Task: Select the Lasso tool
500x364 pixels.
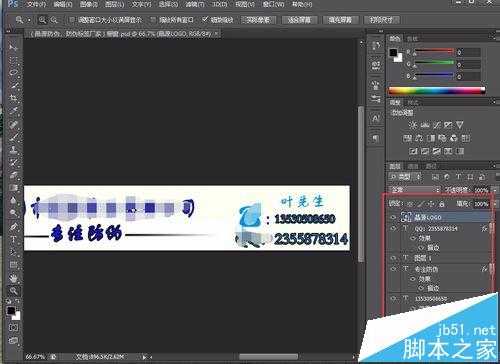Action: click(13, 72)
